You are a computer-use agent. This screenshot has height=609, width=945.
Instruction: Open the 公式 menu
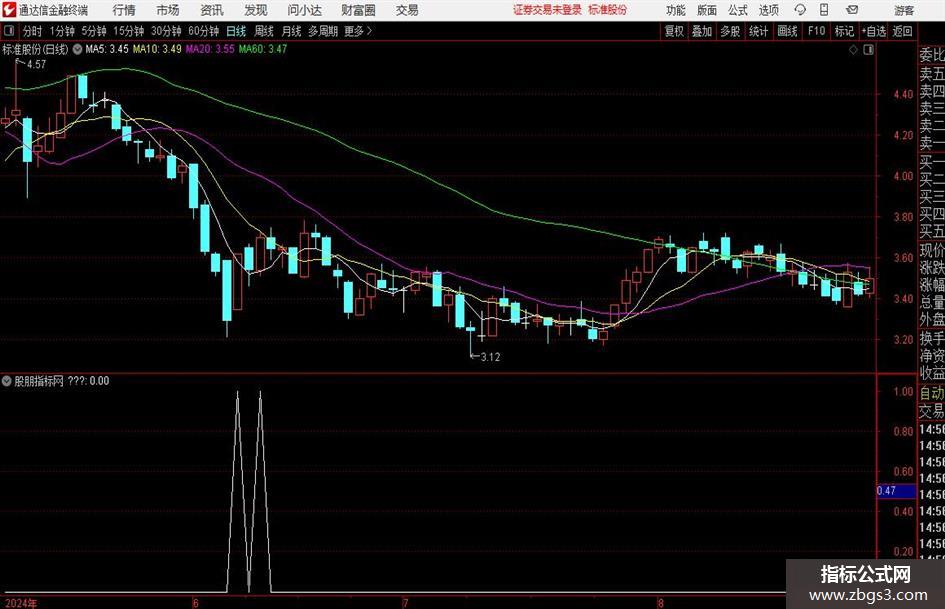tap(737, 10)
